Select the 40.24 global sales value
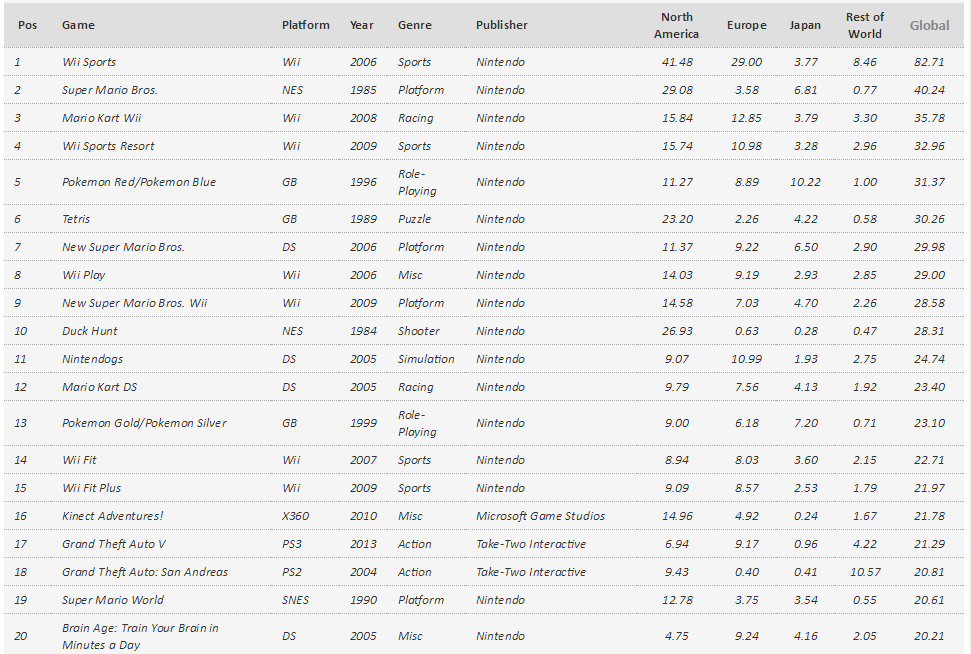The width and height of the screenshot is (971, 654). coord(929,90)
